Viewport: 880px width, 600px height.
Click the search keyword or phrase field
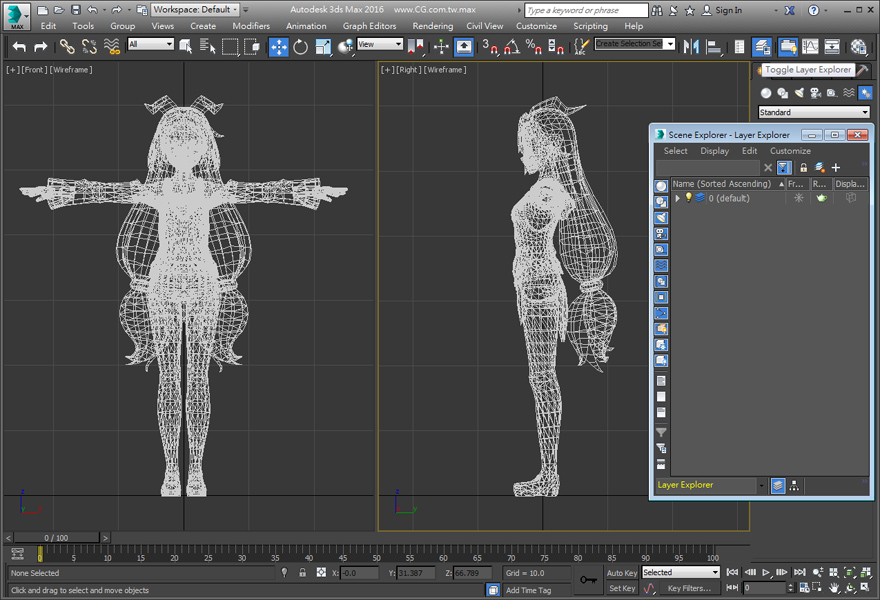point(586,10)
